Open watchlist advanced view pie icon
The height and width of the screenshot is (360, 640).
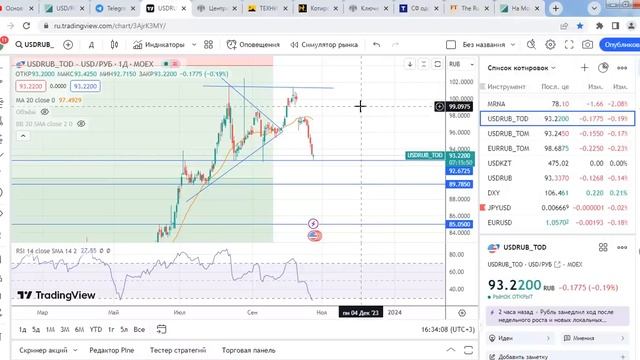603,68
